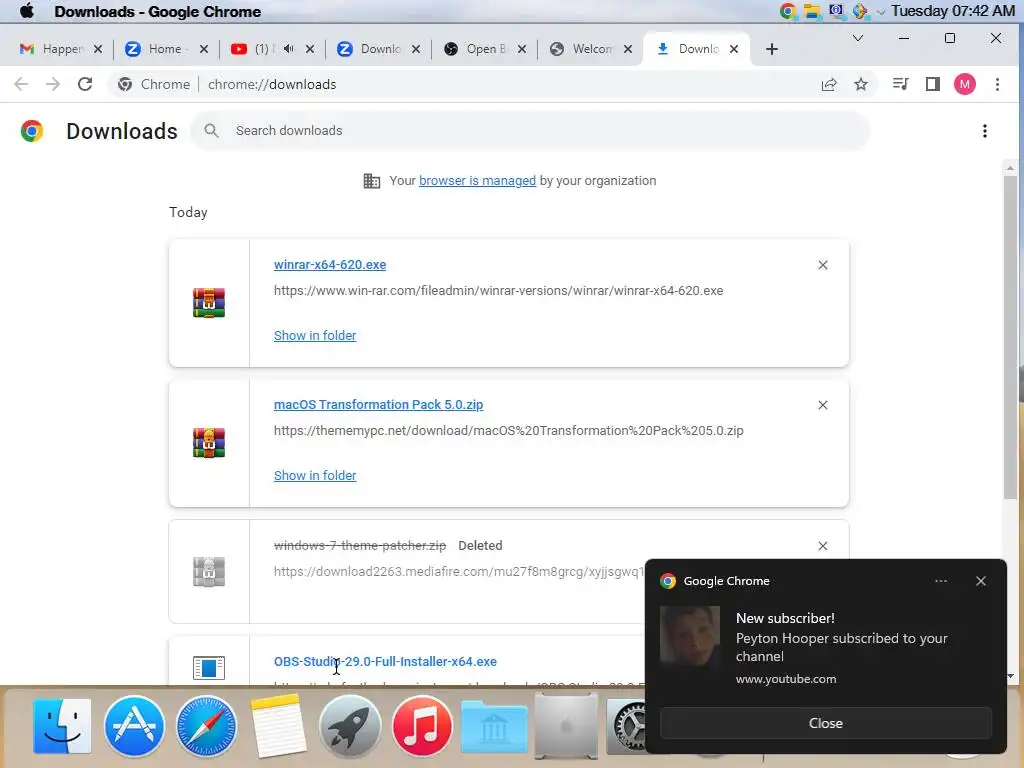Open Launchpad rocket icon in dock
Screen dimensions: 1024x768
tap(350, 726)
